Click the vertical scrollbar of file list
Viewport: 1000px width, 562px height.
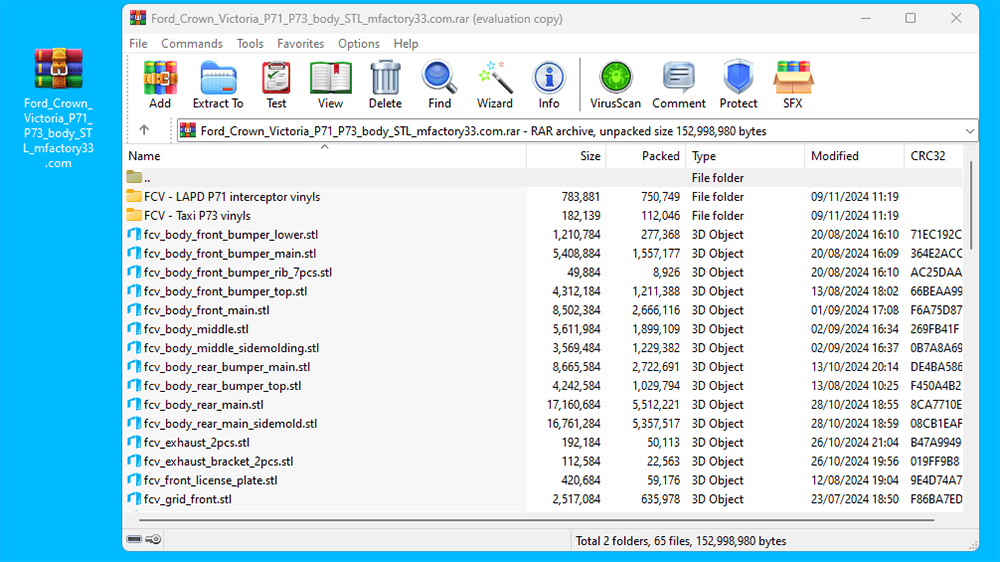point(971,206)
